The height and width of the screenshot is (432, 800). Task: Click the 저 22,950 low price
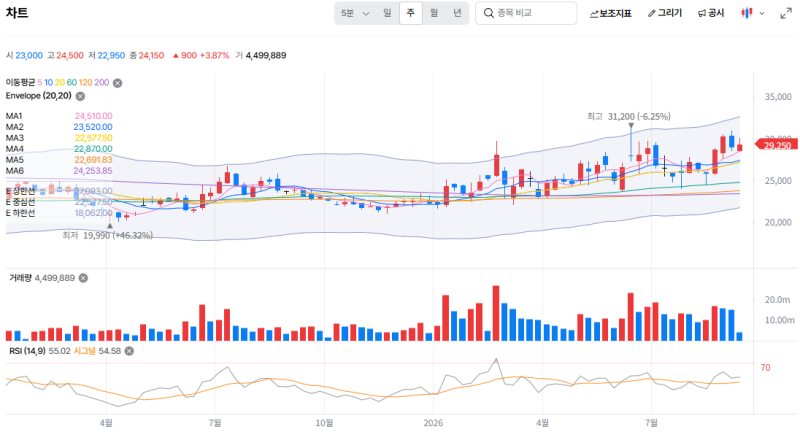point(106,56)
